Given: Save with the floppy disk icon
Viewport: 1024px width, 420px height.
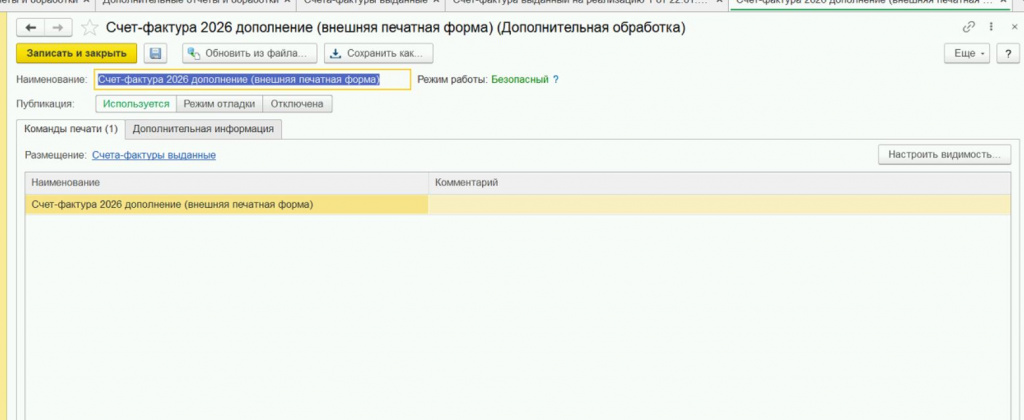Looking at the screenshot, I should (x=155, y=54).
